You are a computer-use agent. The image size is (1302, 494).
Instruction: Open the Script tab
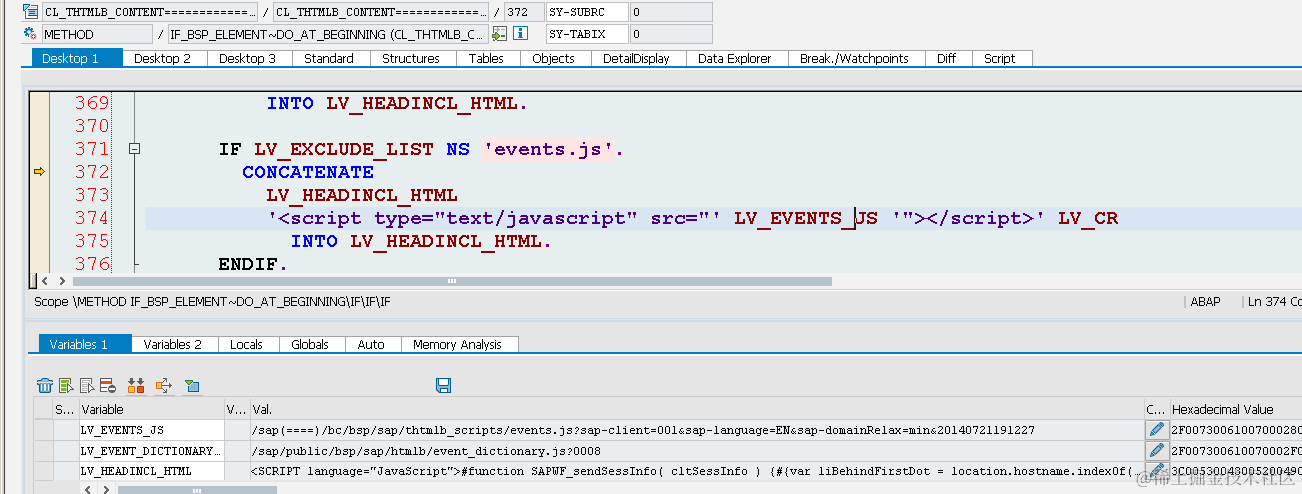coord(1000,58)
